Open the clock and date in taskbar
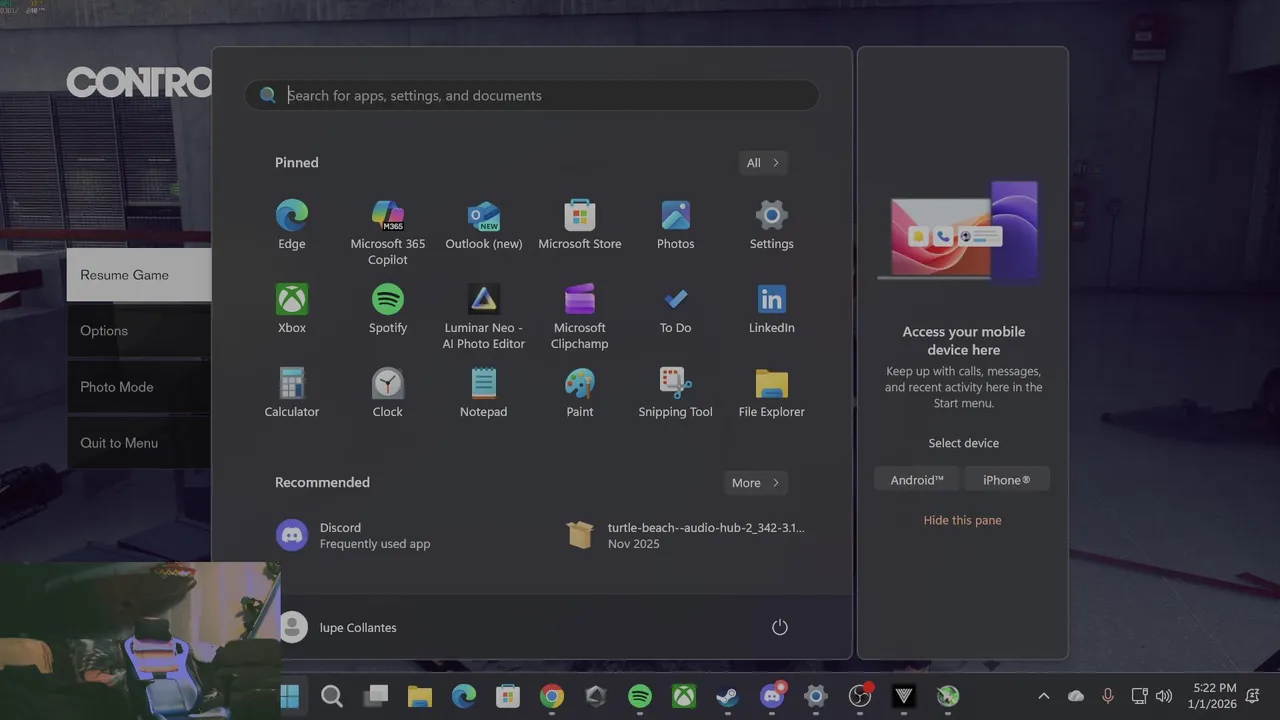This screenshot has width=1280, height=720. tap(1212, 696)
